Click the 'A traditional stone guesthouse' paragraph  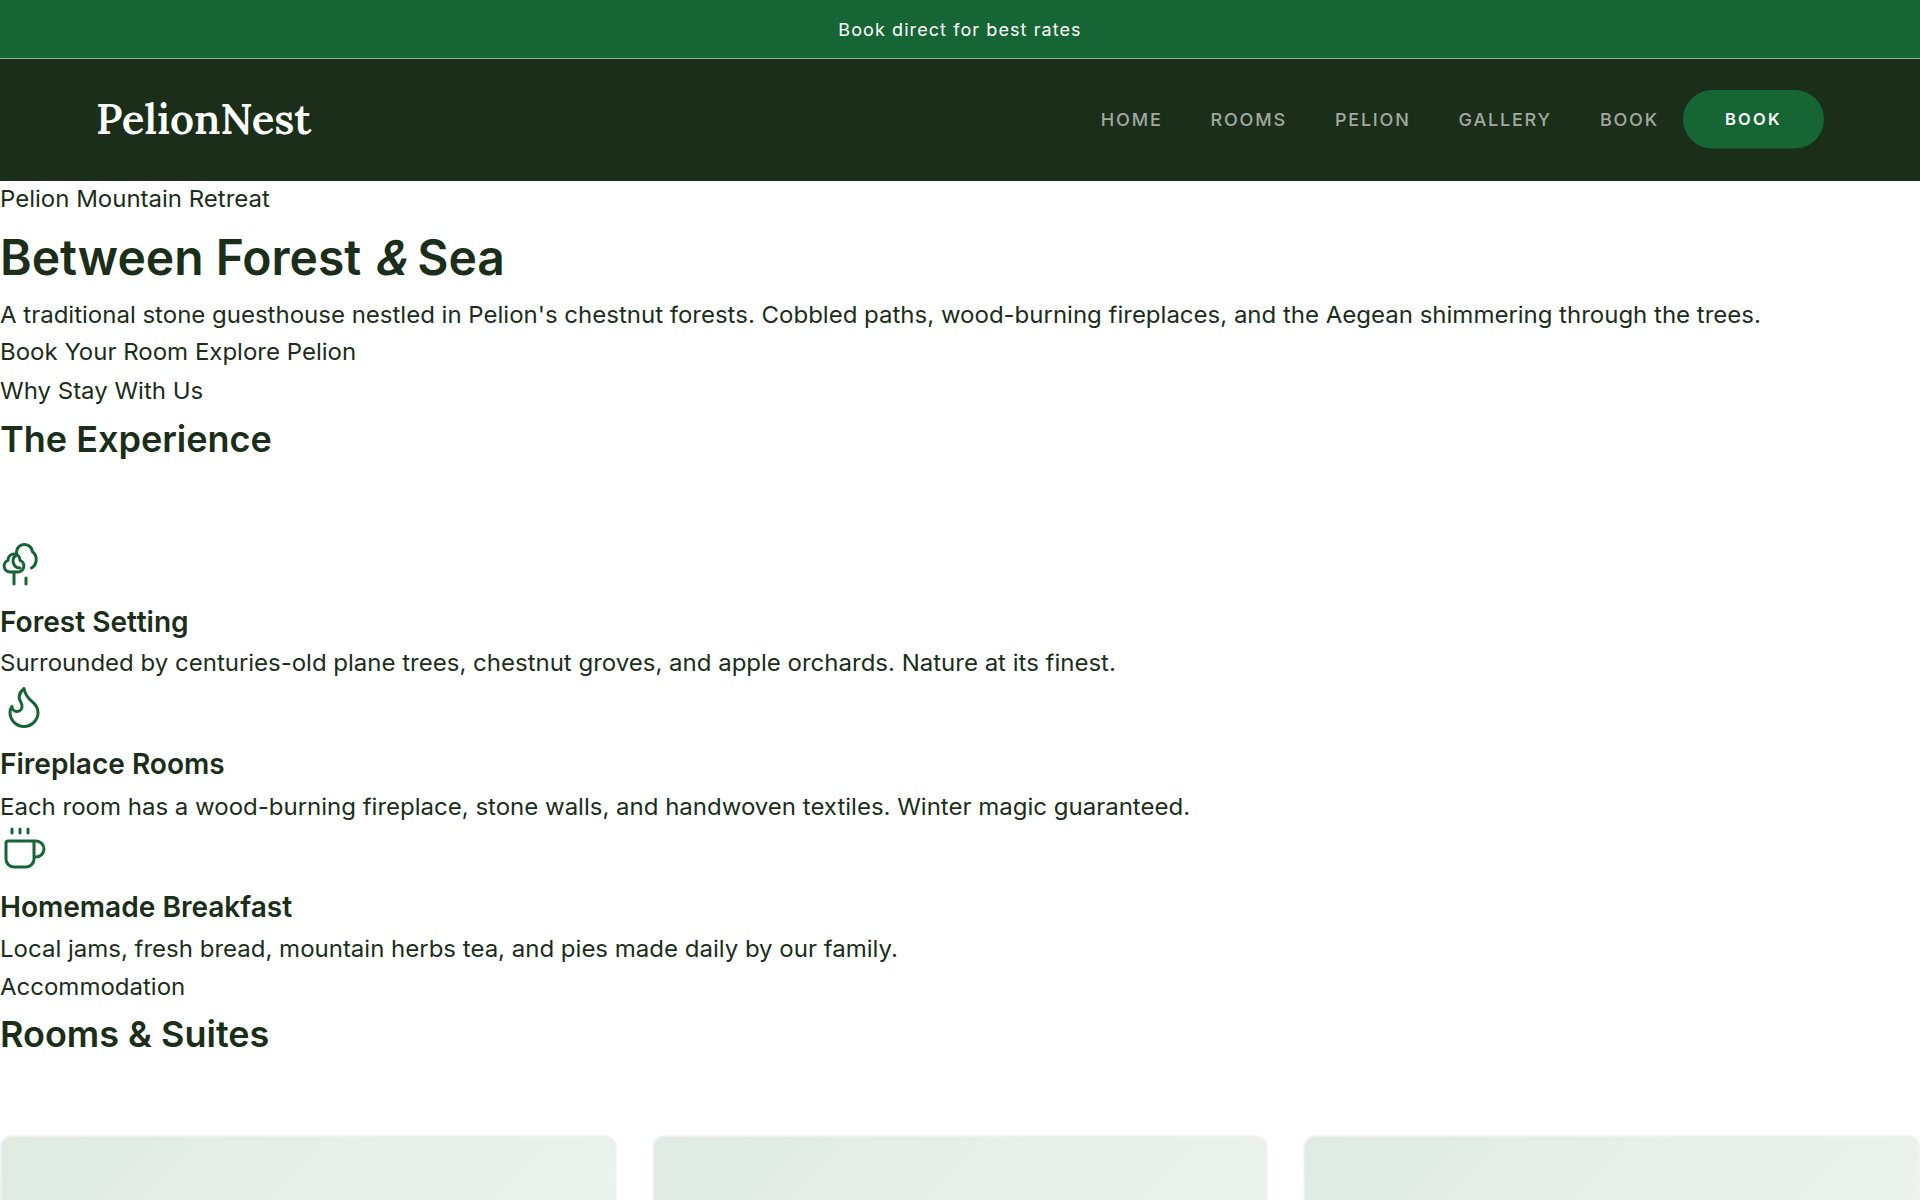(x=880, y=315)
